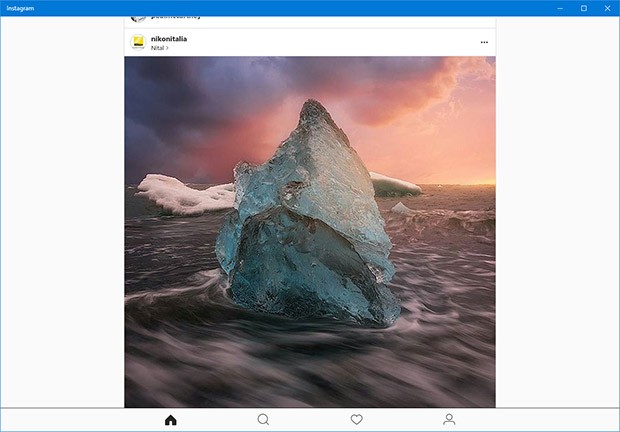This screenshot has width=620, height=432.
Task: Open the Nital location link
Action: coord(159,48)
